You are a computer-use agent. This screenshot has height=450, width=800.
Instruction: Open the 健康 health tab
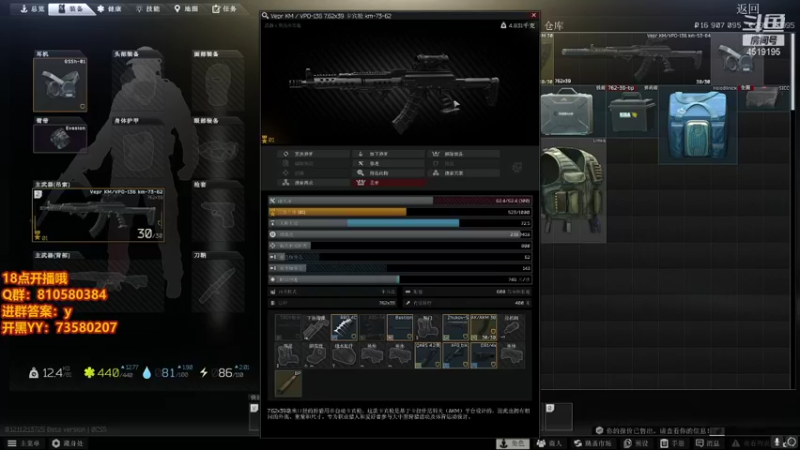[110, 9]
